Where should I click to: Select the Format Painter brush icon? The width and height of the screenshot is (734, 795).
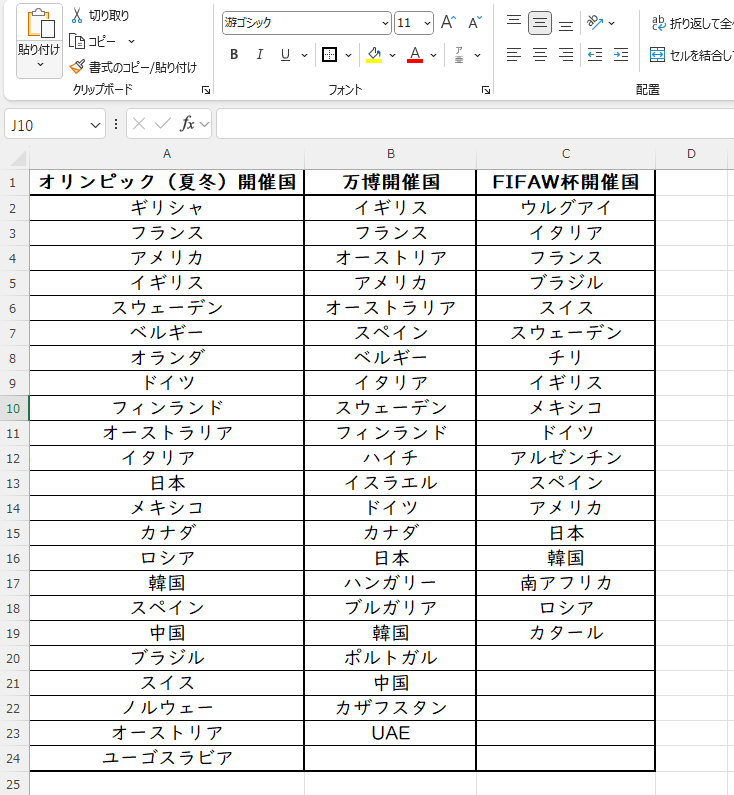point(77,66)
